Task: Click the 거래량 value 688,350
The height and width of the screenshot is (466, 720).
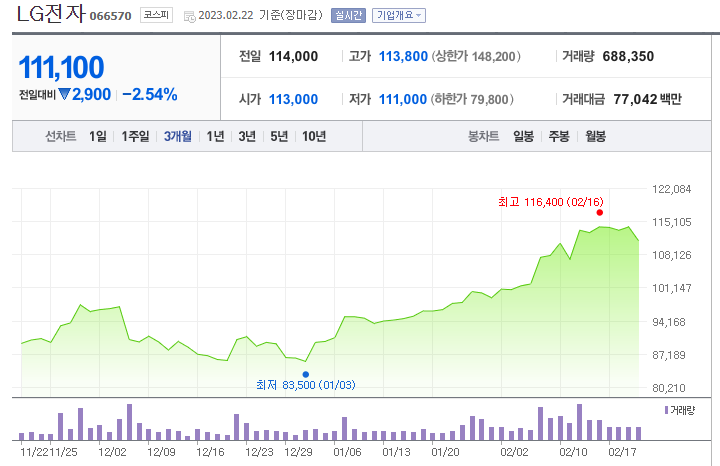Action: [x=628, y=56]
